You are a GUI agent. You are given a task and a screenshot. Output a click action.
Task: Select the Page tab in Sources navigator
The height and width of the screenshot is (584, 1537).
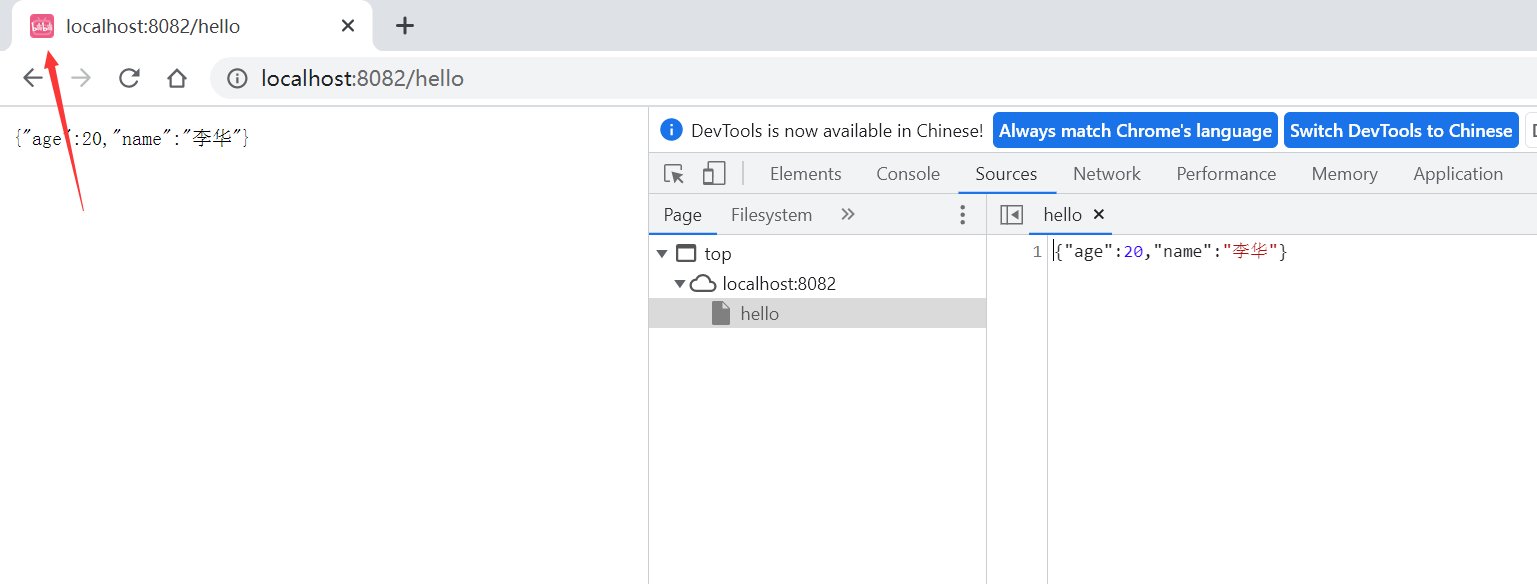(683, 215)
